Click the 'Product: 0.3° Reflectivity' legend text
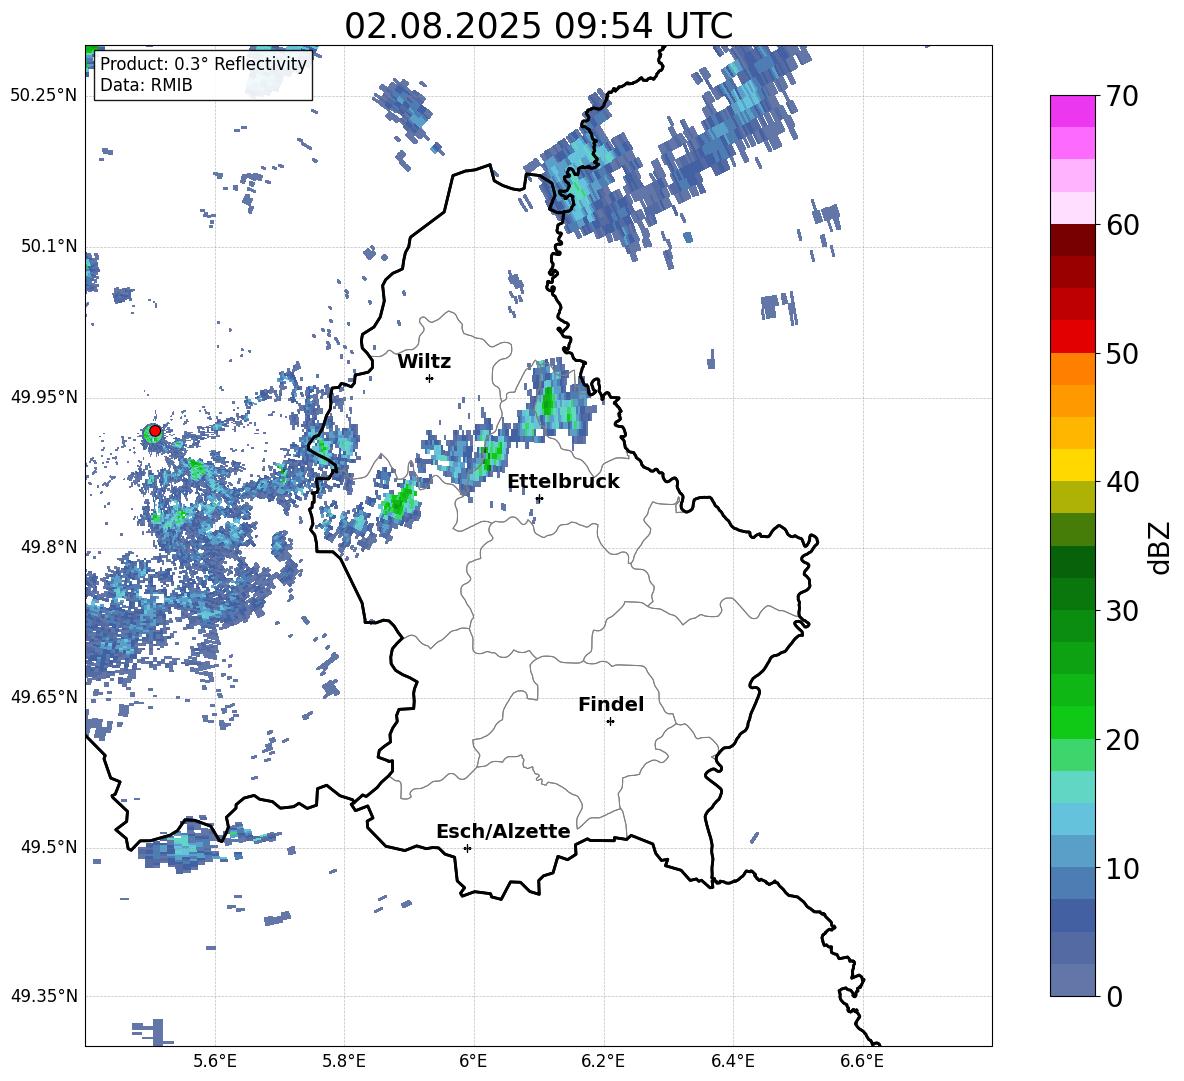 (203, 63)
